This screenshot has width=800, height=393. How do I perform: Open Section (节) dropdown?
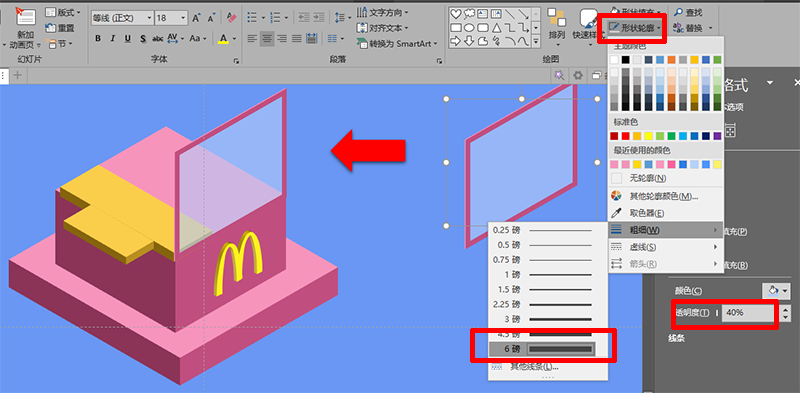tap(59, 44)
